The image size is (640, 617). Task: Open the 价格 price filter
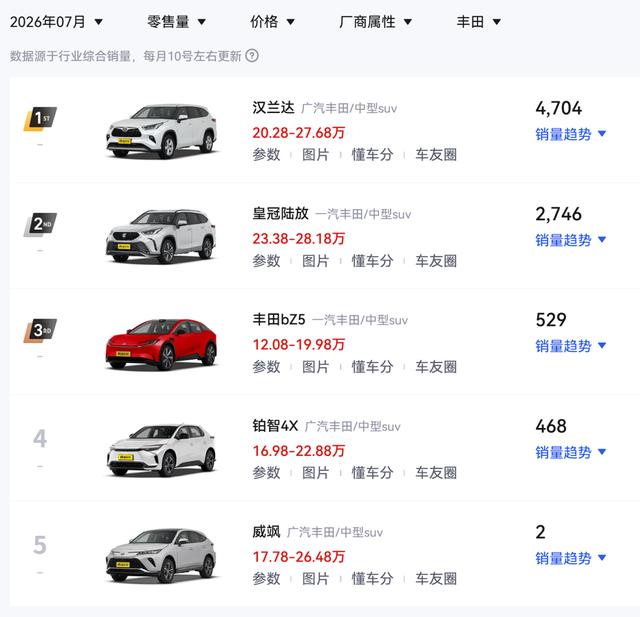272,22
